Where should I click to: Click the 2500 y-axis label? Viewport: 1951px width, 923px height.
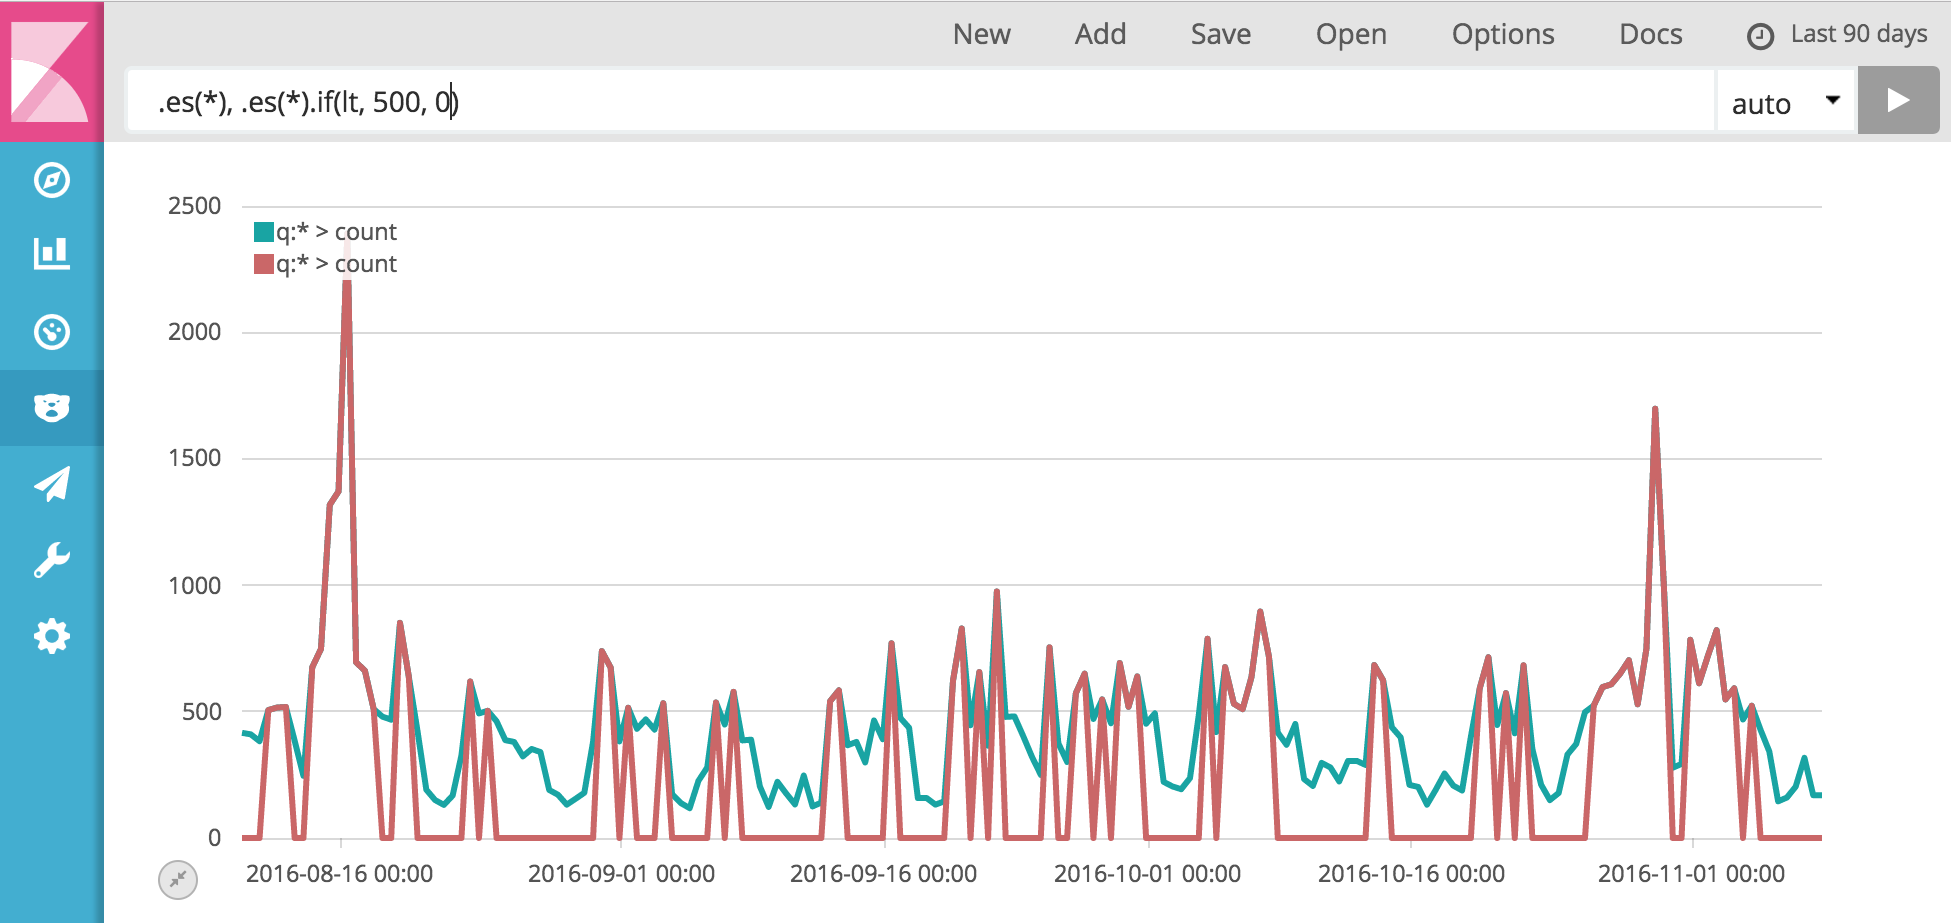(x=194, y=206)
